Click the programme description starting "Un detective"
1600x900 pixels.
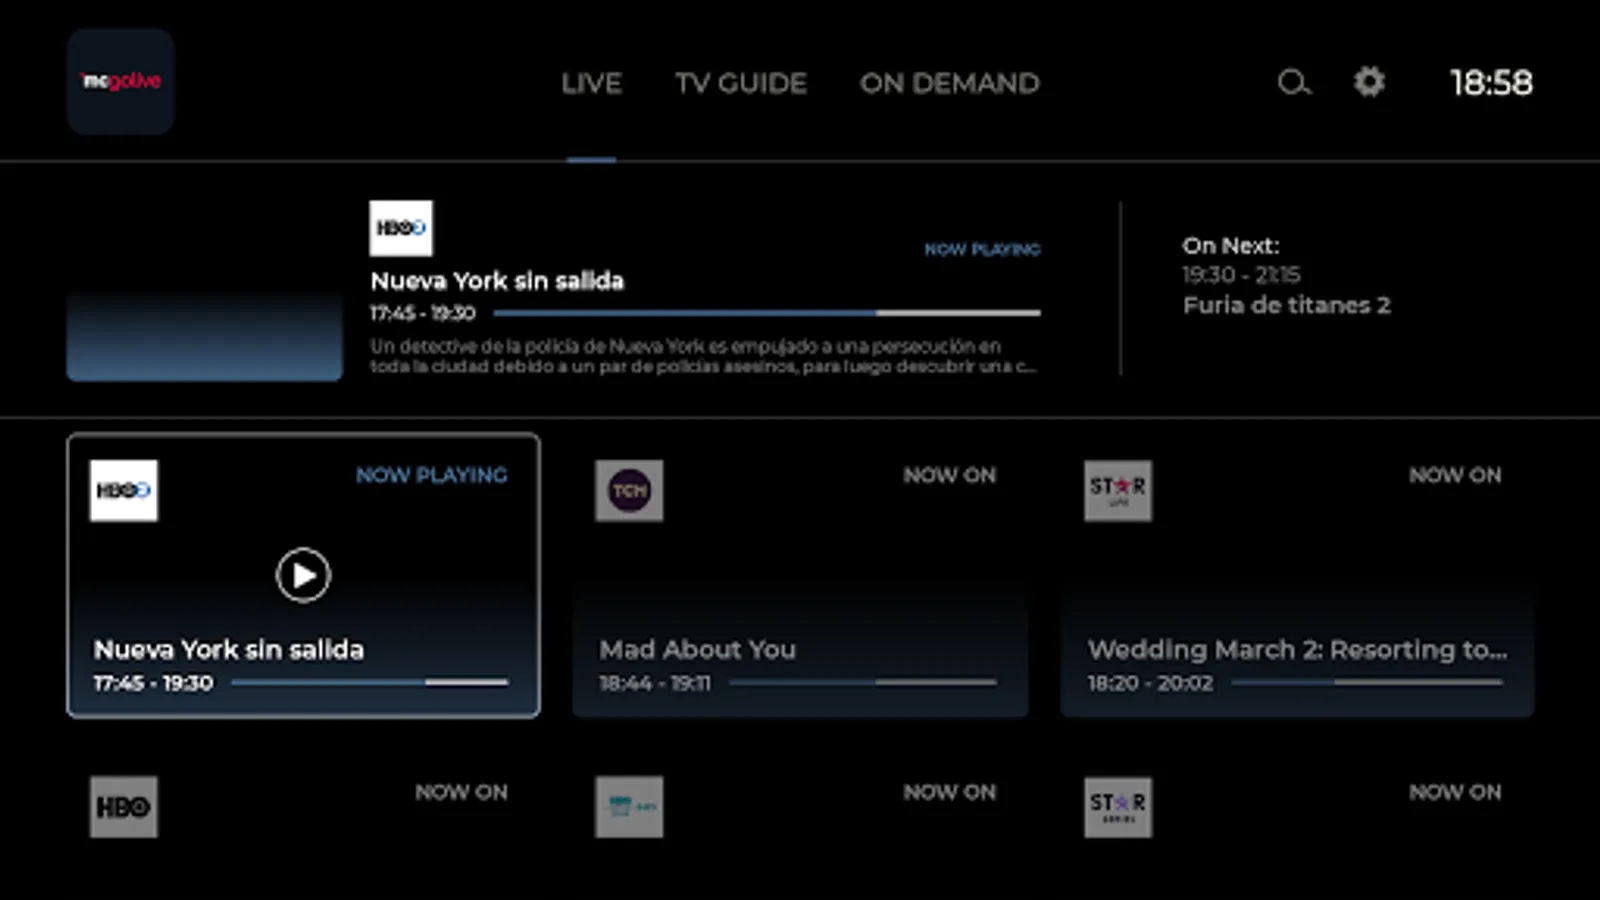703,356
